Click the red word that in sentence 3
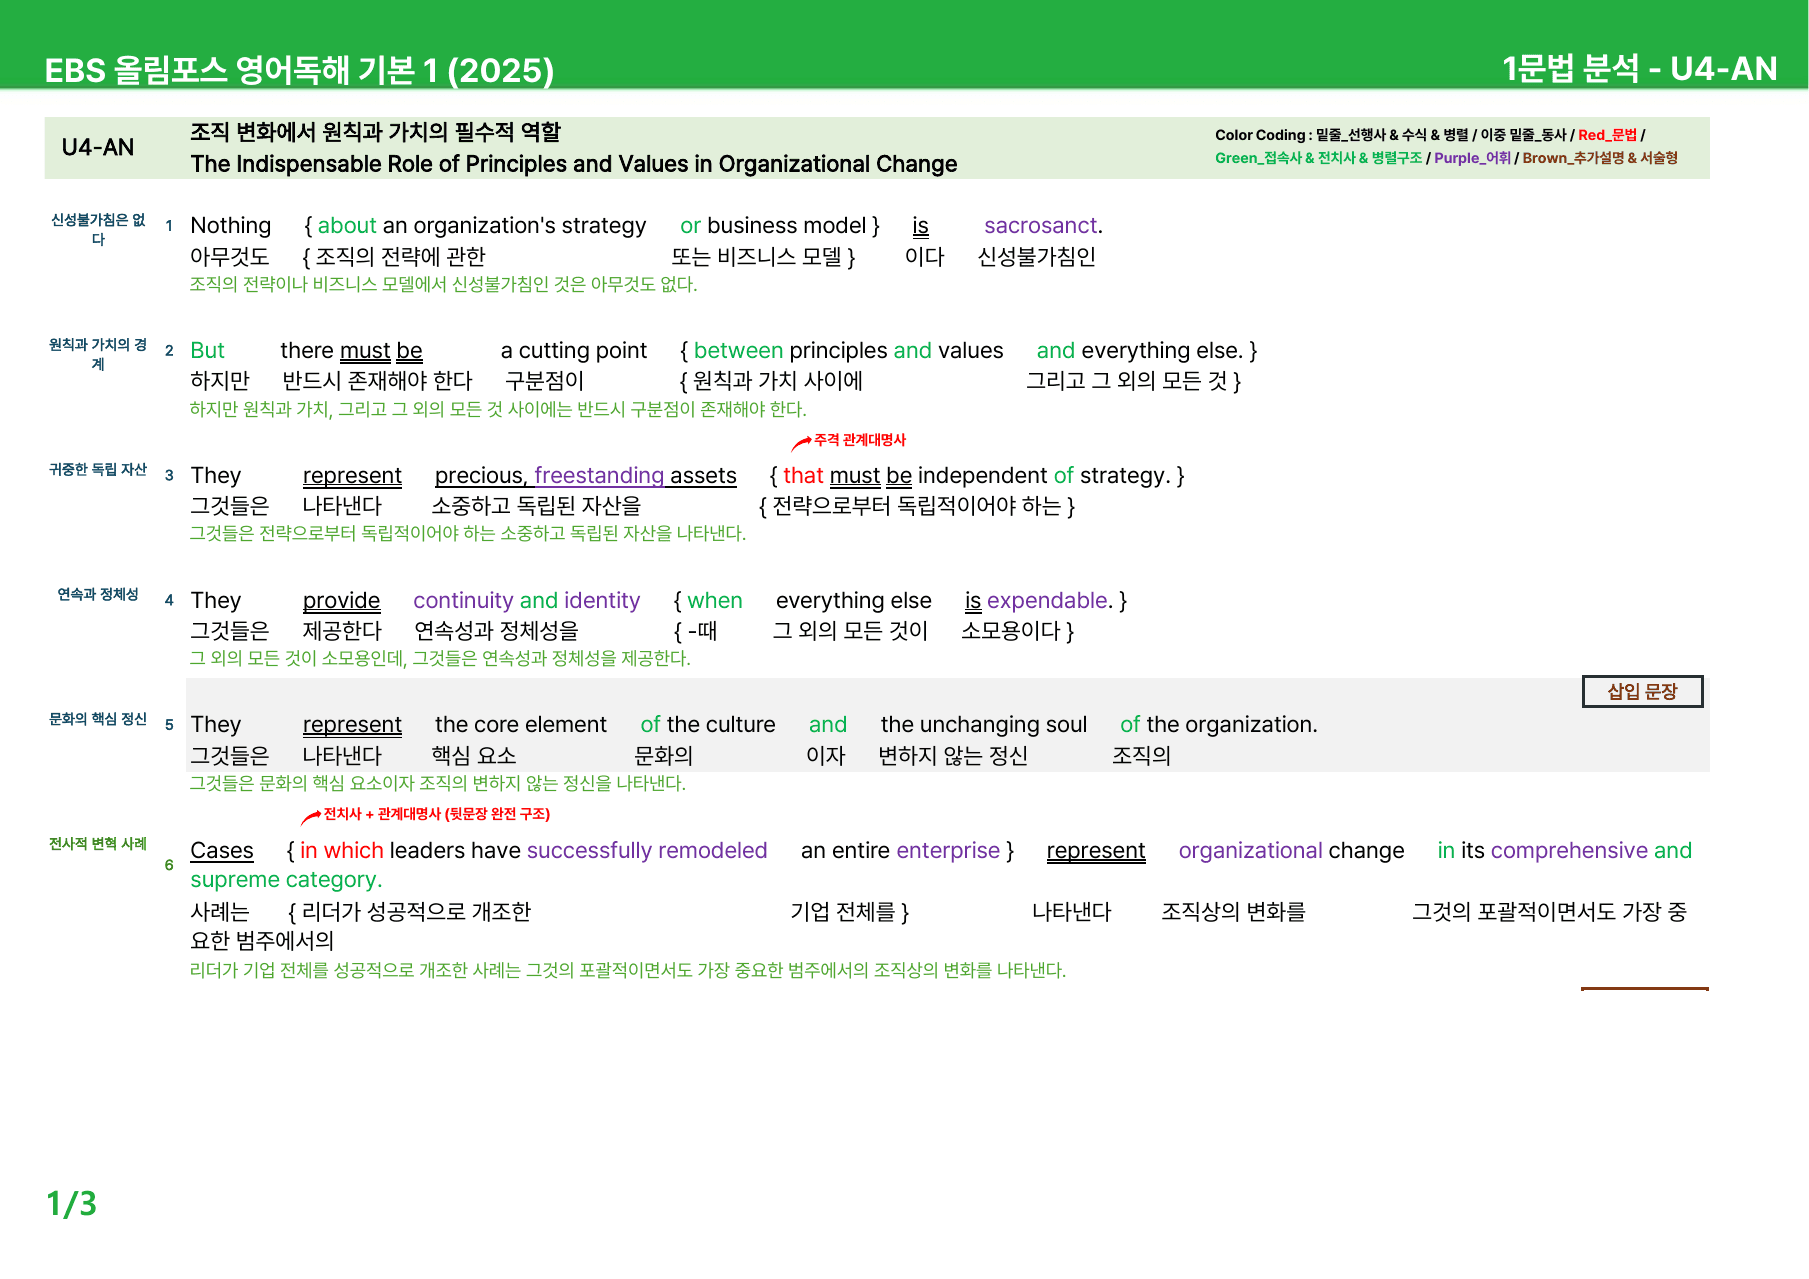Screen dimensions: 1809x1279 803,475
